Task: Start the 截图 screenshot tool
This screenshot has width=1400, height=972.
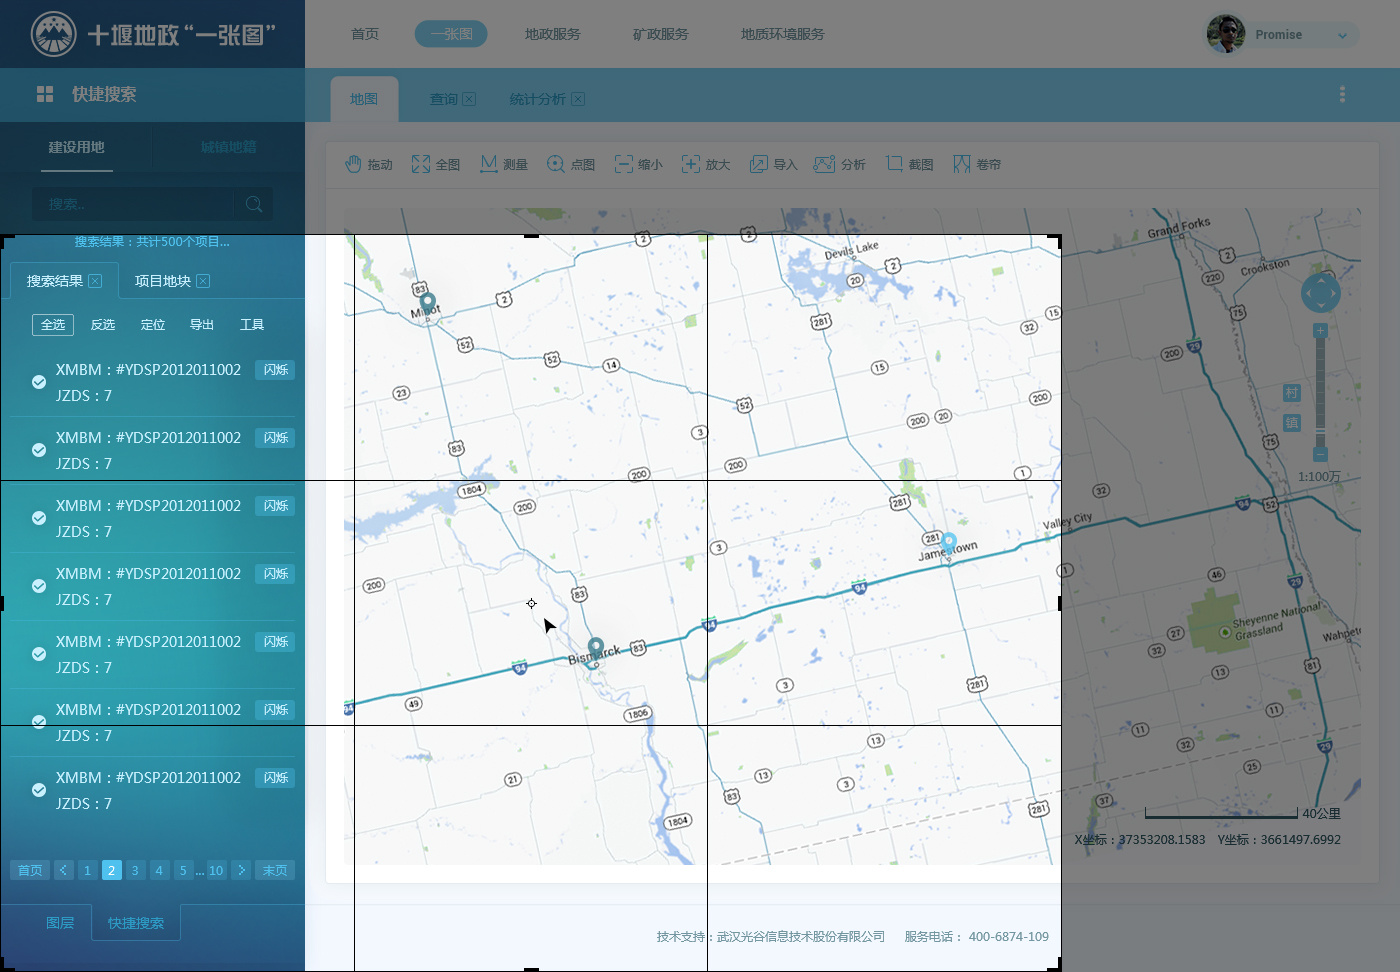Action: (x=909, y=164)
